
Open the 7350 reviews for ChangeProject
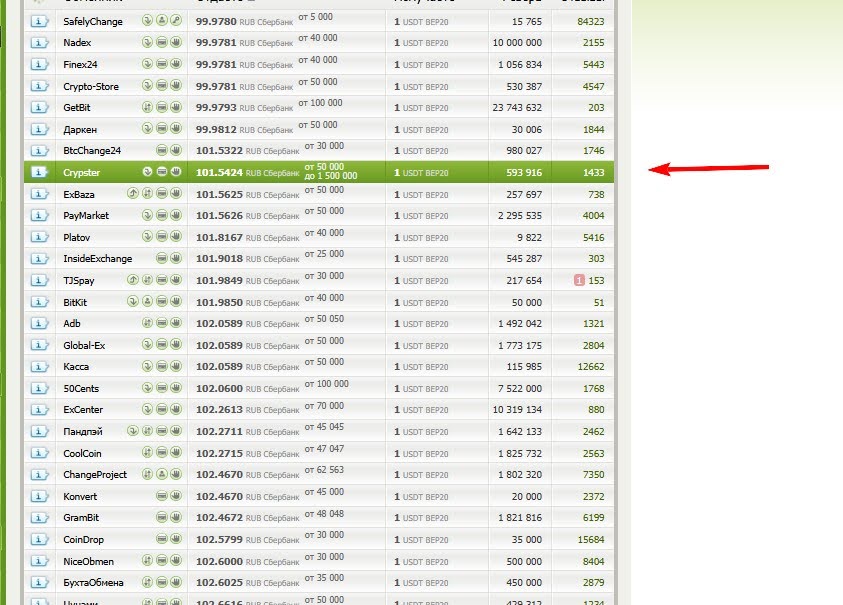pyautogui.click(x=594, y=475)
